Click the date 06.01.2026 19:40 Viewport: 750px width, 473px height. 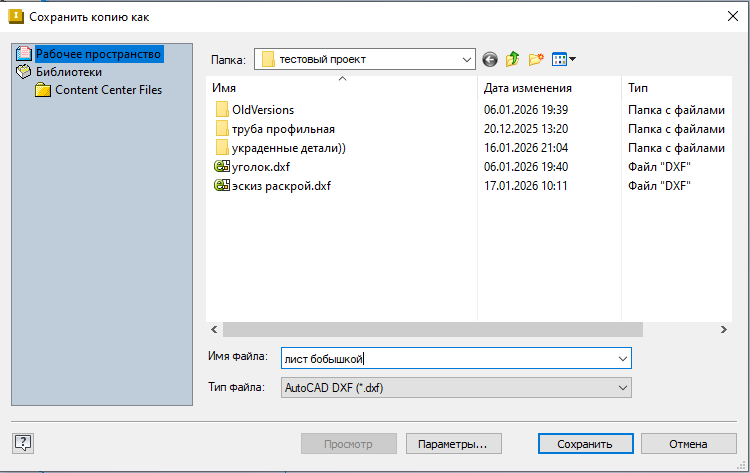point(526,166)
